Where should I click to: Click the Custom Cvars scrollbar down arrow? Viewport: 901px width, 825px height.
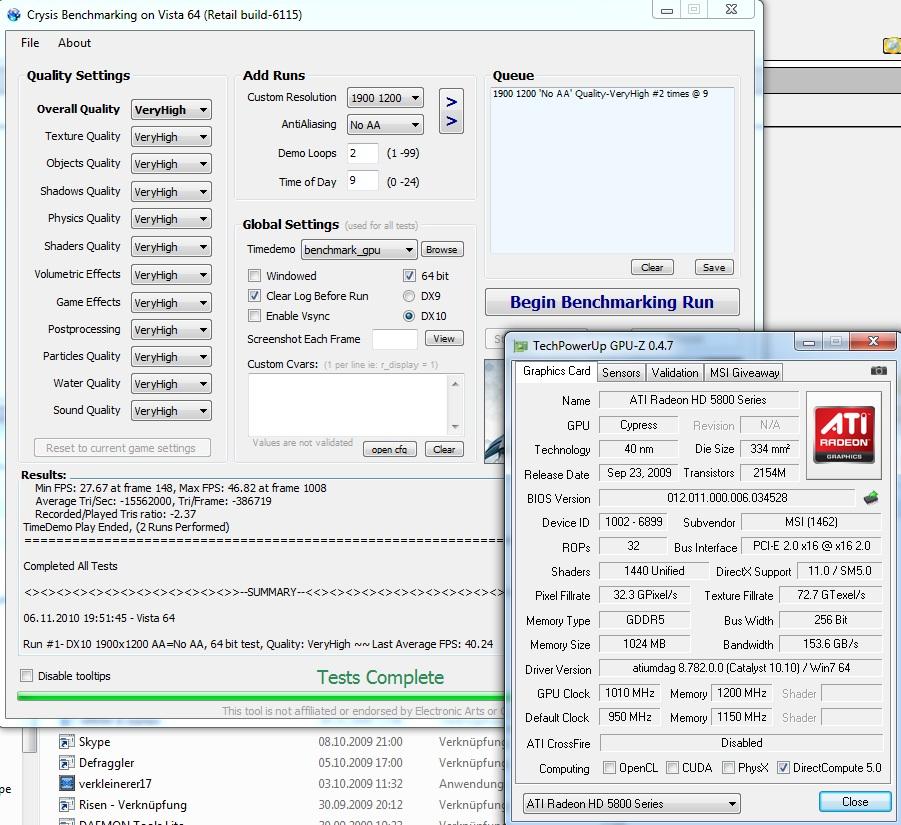[455, 426]
